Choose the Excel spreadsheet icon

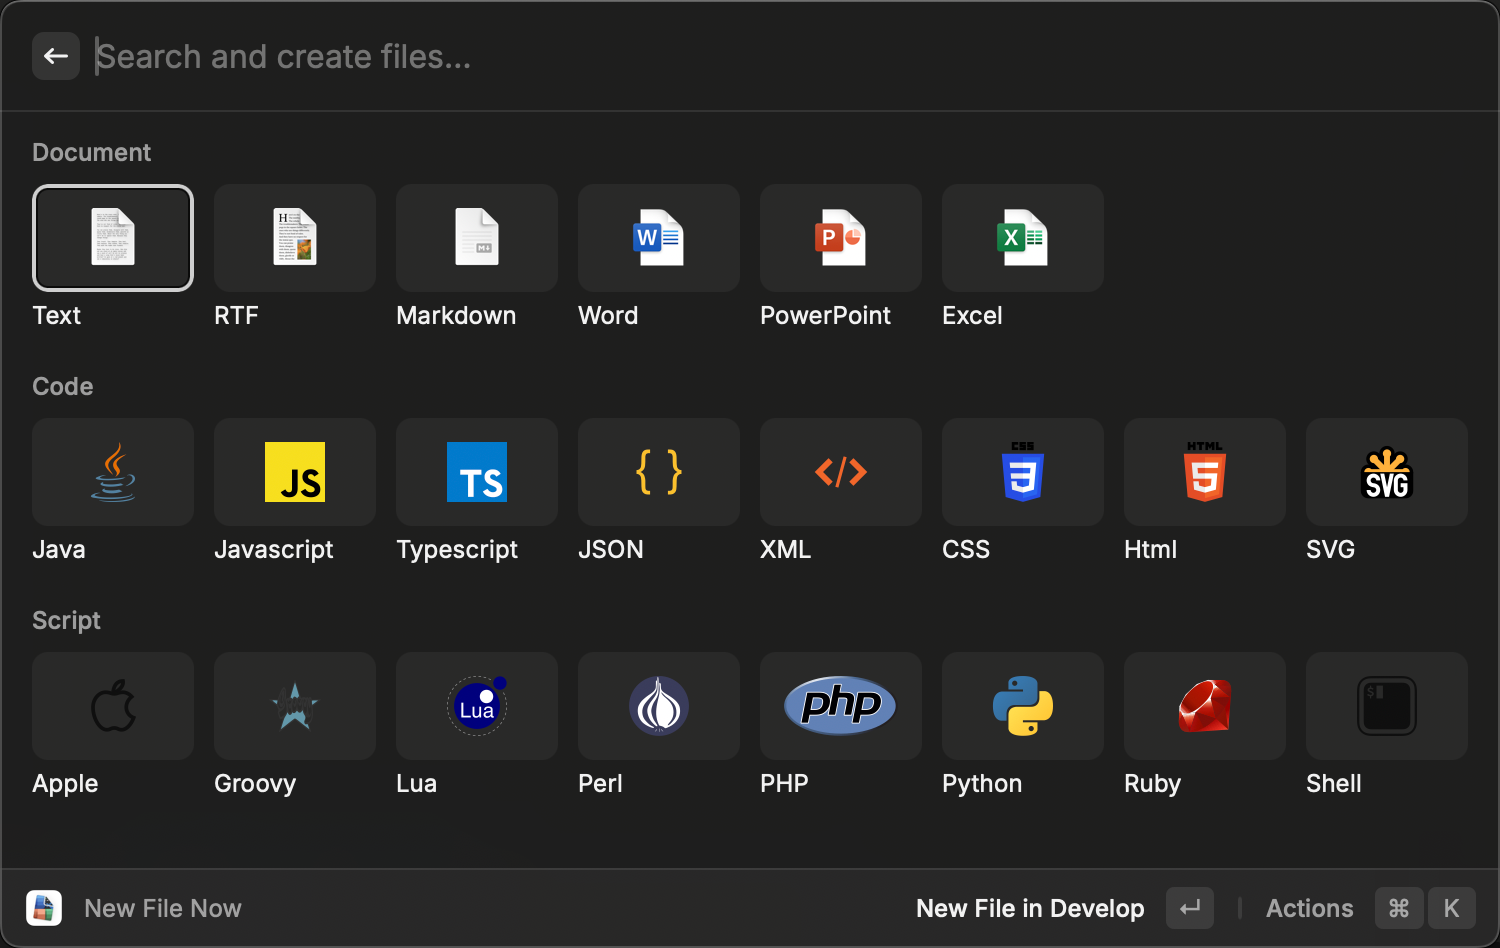pos(1023,238)
